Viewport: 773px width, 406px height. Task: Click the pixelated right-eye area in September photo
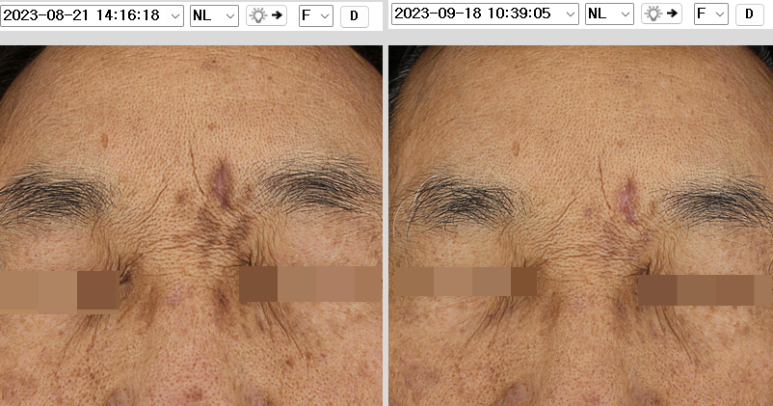click(x=705, y=290)
